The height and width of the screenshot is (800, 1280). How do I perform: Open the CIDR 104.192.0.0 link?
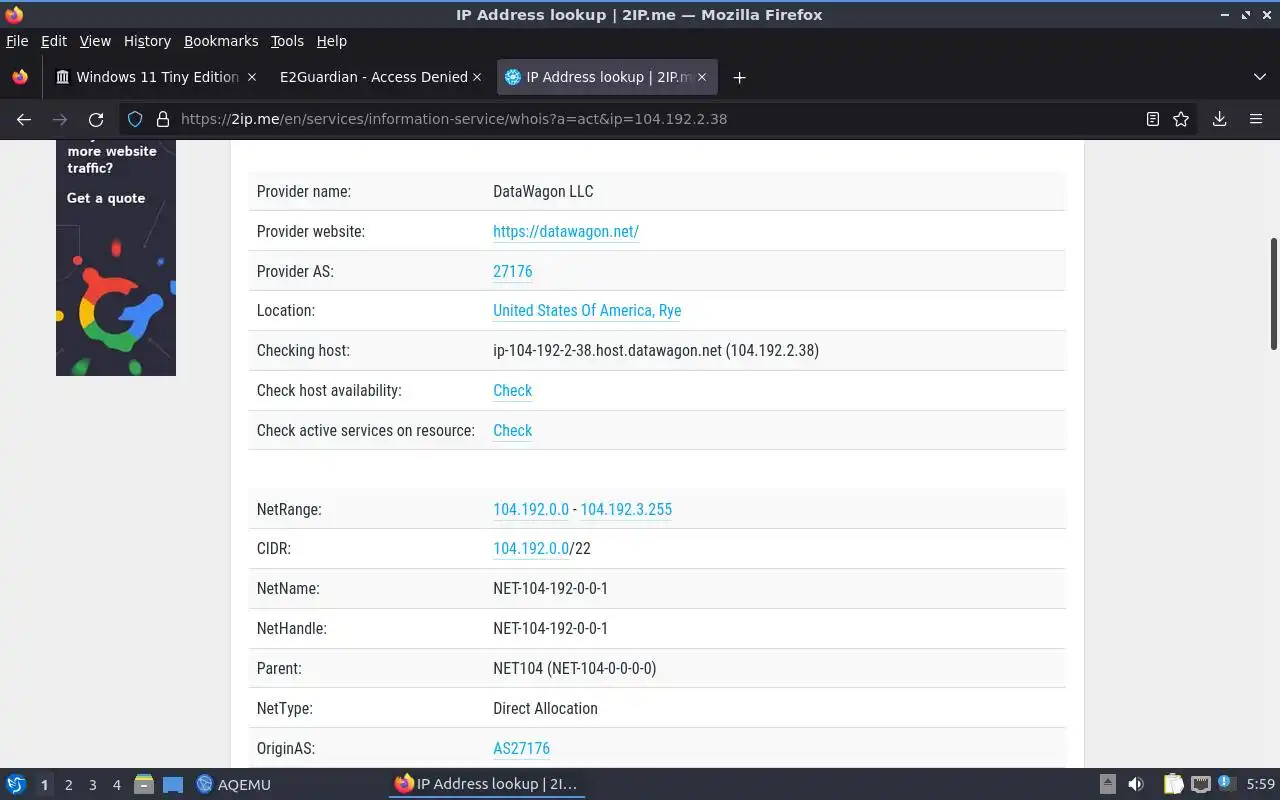coord(531,549)
